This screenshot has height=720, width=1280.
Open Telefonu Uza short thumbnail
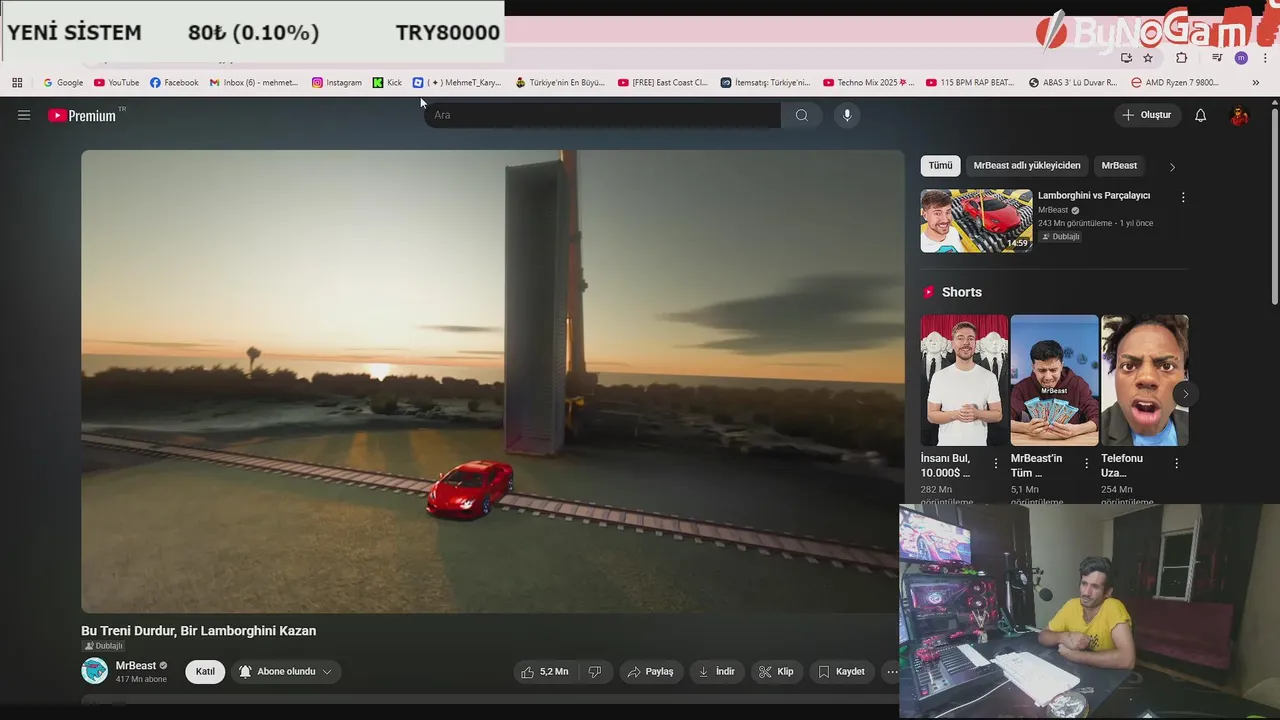click(1144, 380)
